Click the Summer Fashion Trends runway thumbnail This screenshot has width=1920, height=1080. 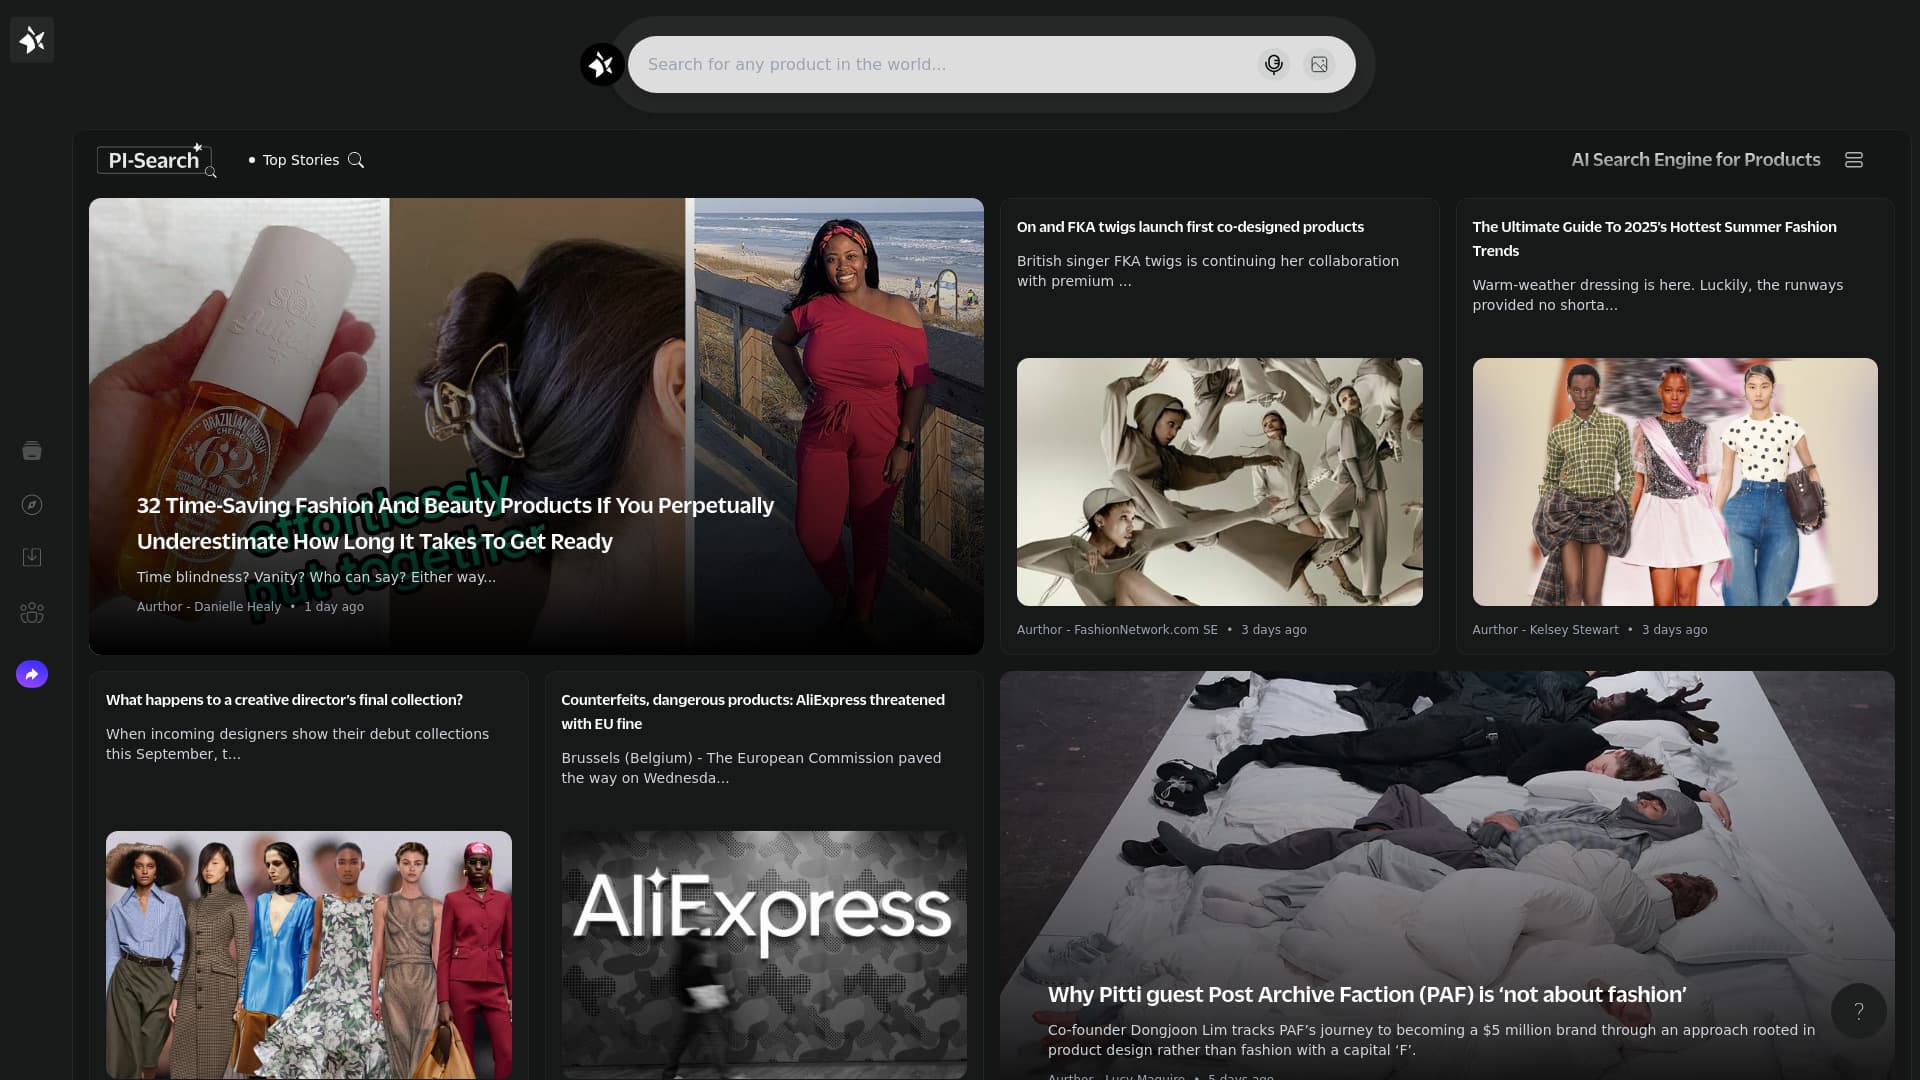1674,482
